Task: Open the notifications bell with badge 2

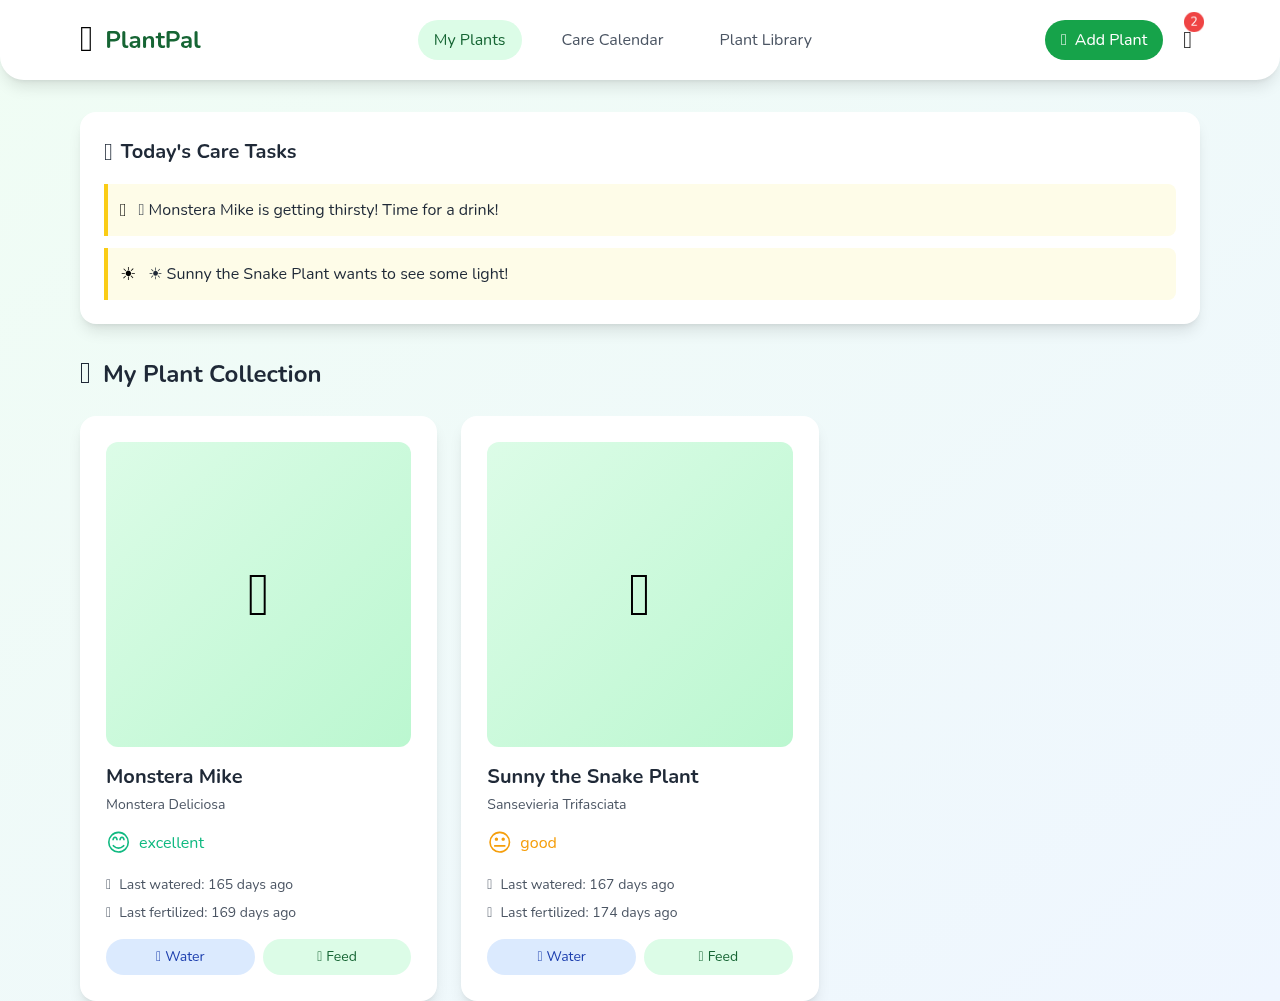Action: [1188, 40]
